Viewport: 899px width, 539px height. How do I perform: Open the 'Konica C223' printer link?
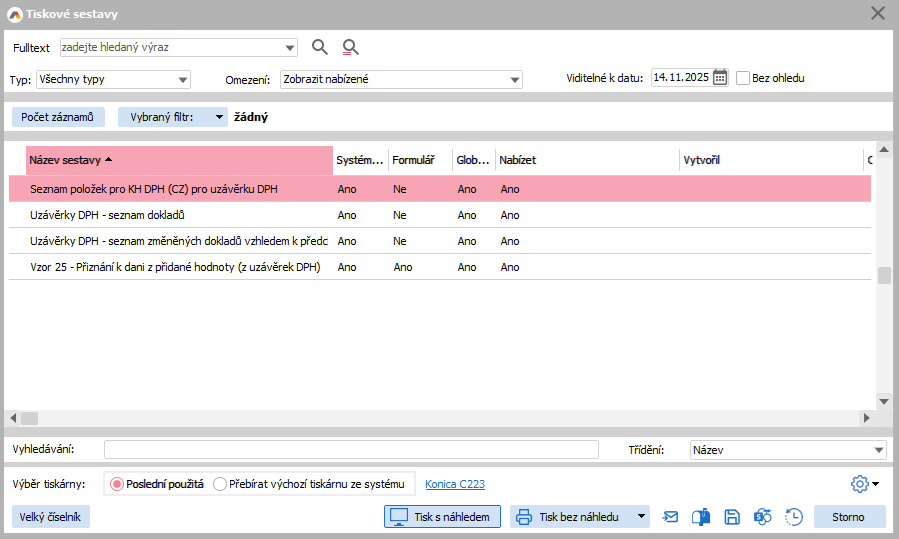pyautogui.click(x=455, y=484)
